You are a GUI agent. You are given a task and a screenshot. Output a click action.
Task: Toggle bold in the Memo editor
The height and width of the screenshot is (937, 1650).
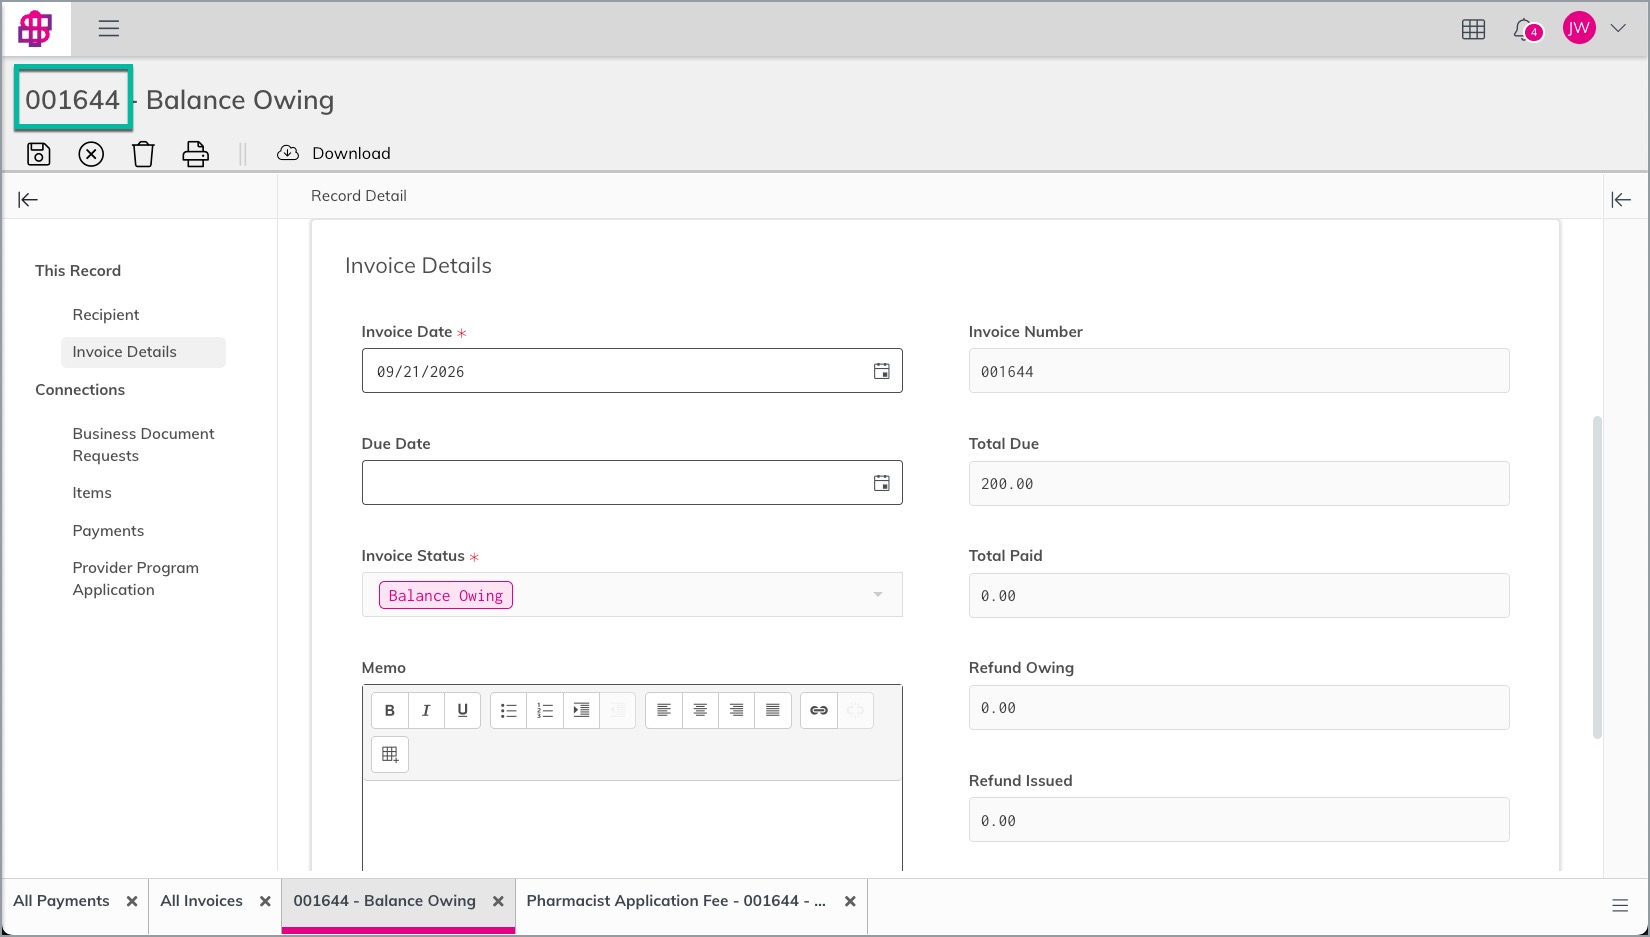tap(390, 711)
